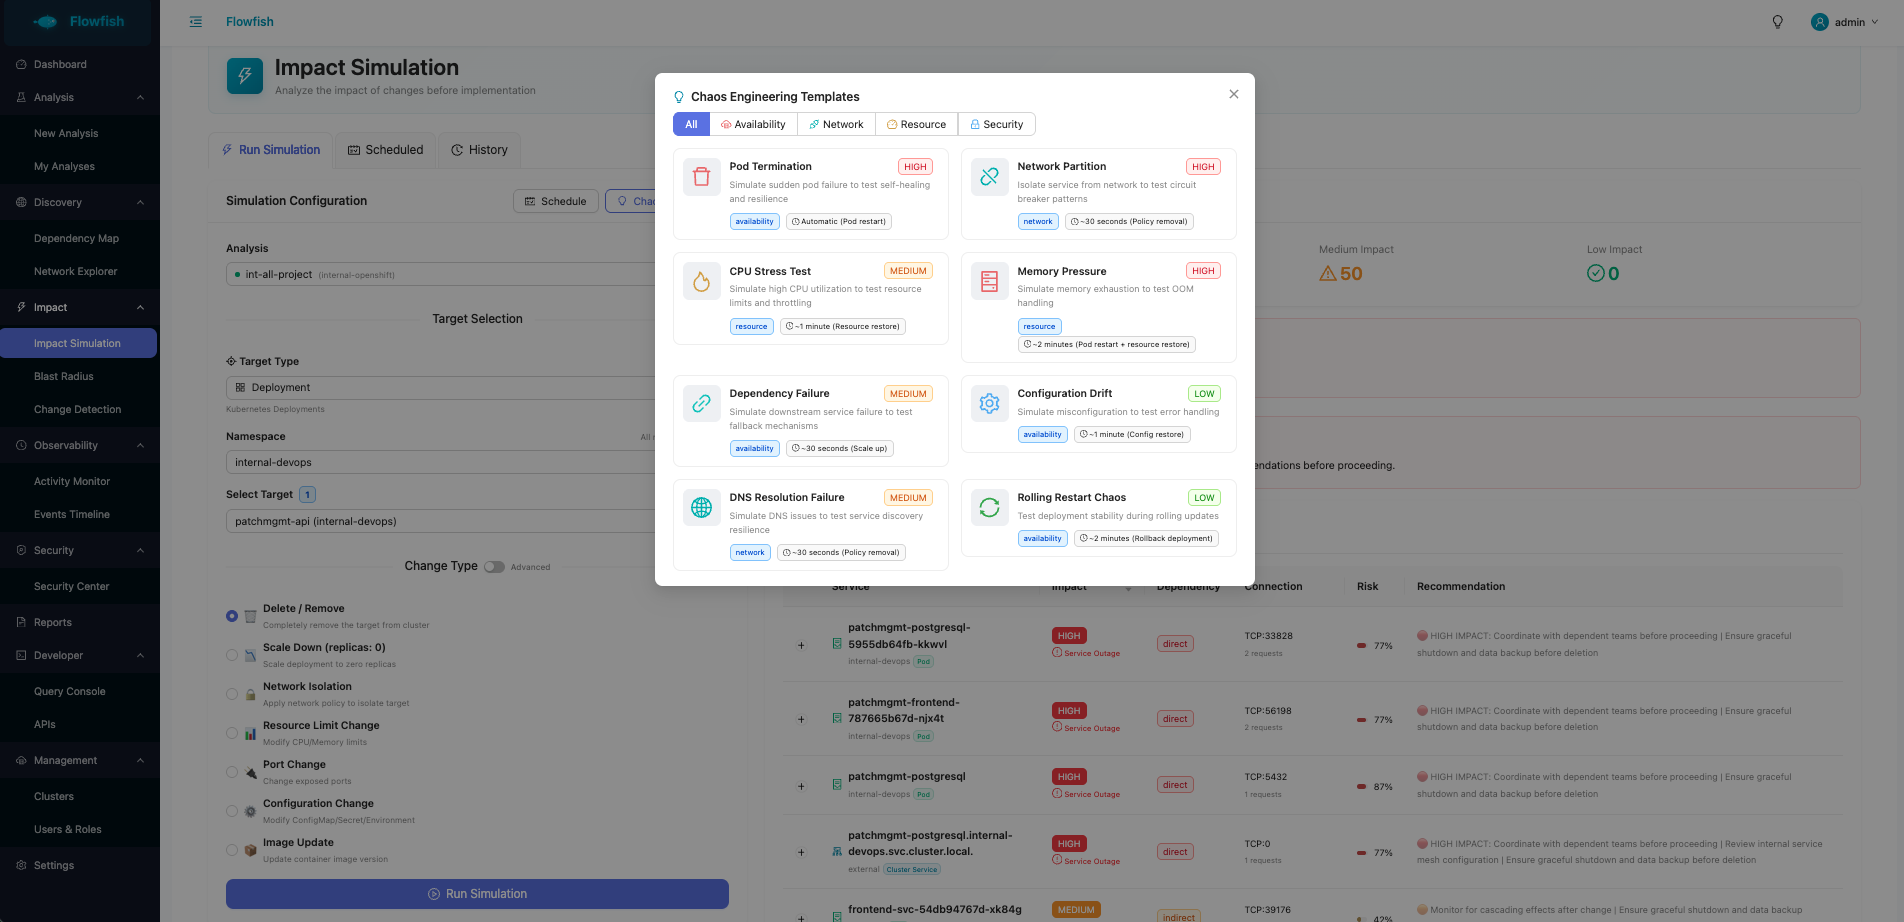This screenshot has height=922, width=1904.
Task: Click the Settings gear sidebar icon
Action: click(x=21, y=865)
